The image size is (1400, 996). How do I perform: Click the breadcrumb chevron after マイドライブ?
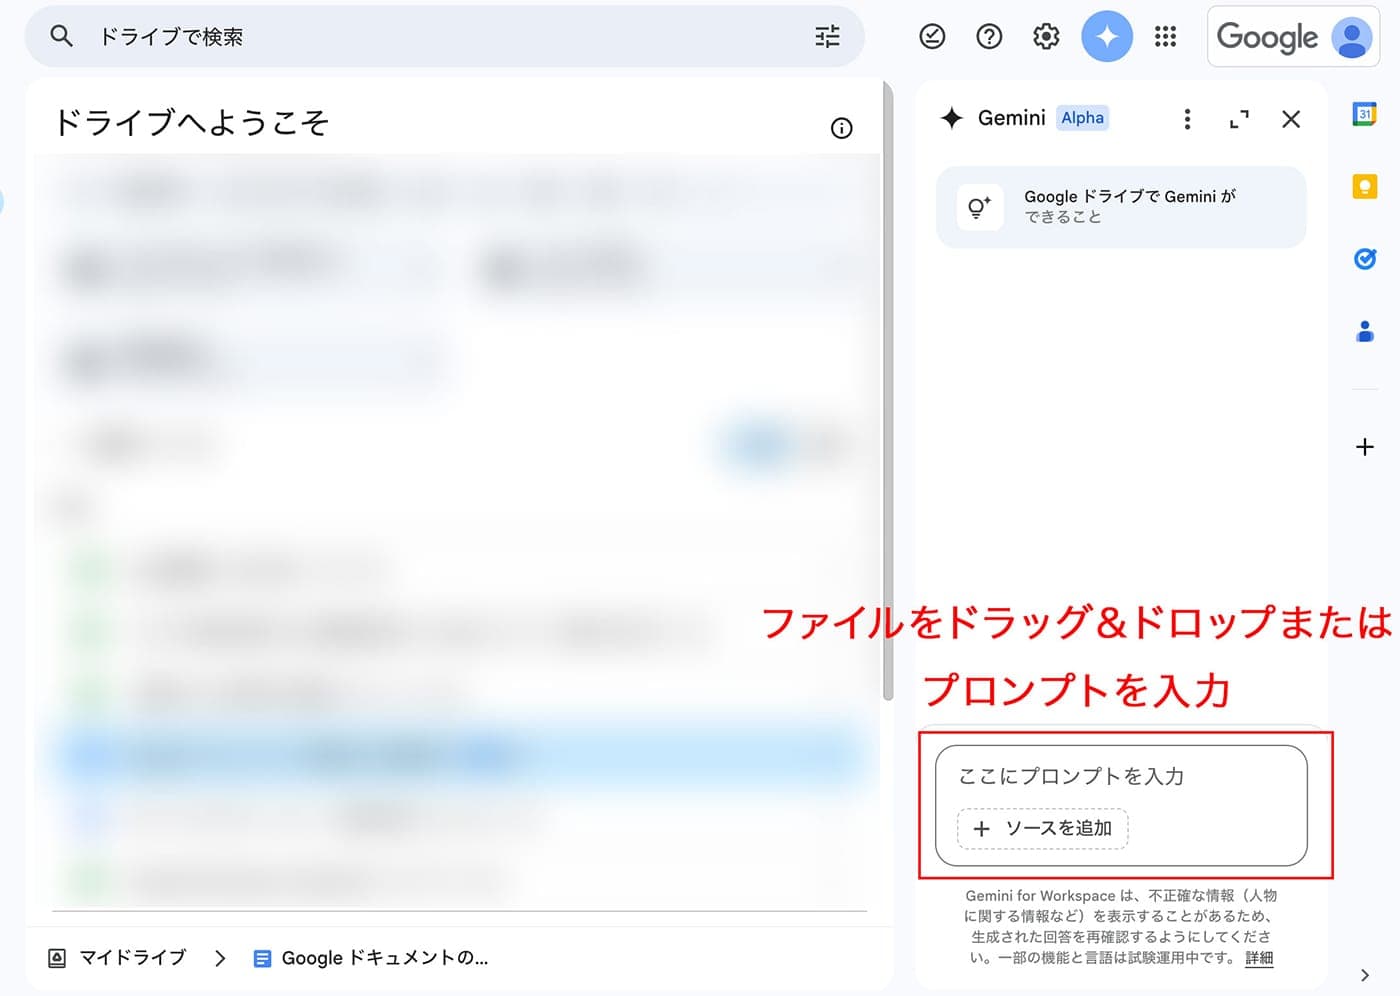pyautogui.click(x=220, y=958)
